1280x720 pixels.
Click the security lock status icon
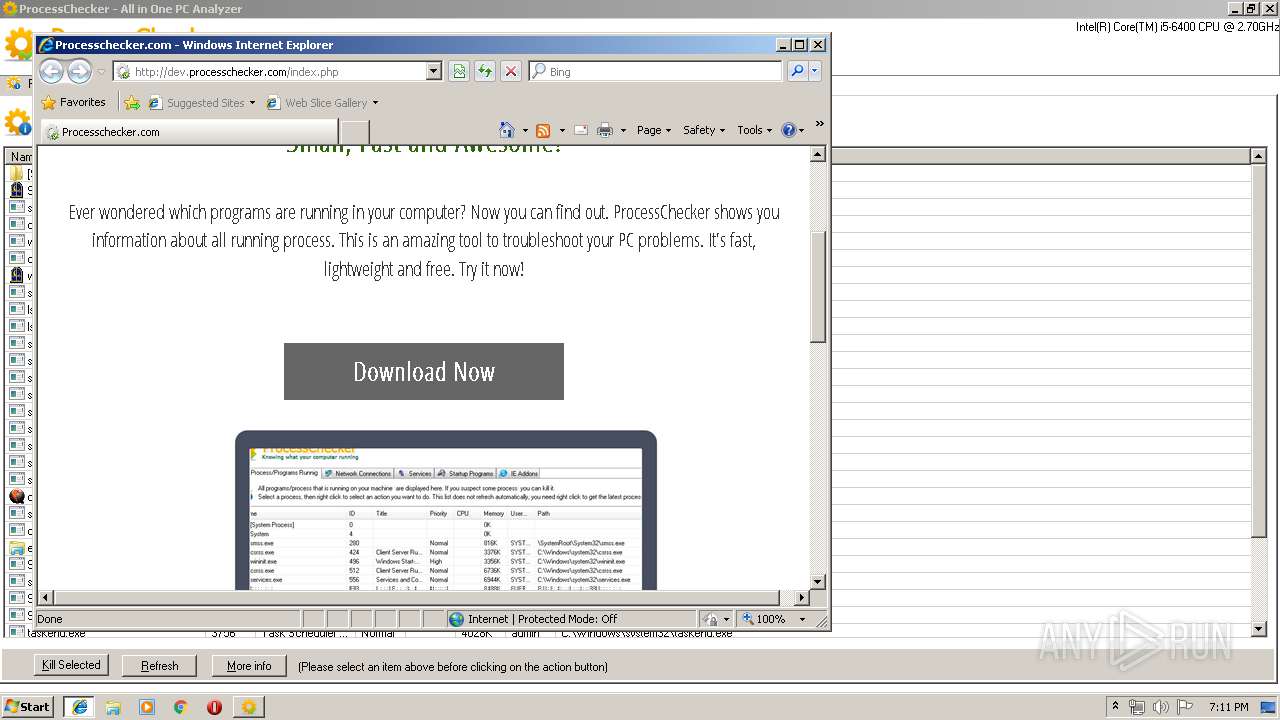(710, 619)
